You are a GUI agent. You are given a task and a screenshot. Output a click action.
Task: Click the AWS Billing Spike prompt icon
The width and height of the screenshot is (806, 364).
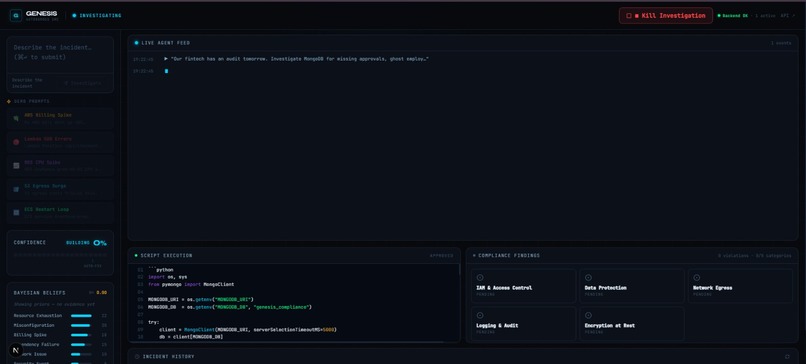[x=16, y=119]
